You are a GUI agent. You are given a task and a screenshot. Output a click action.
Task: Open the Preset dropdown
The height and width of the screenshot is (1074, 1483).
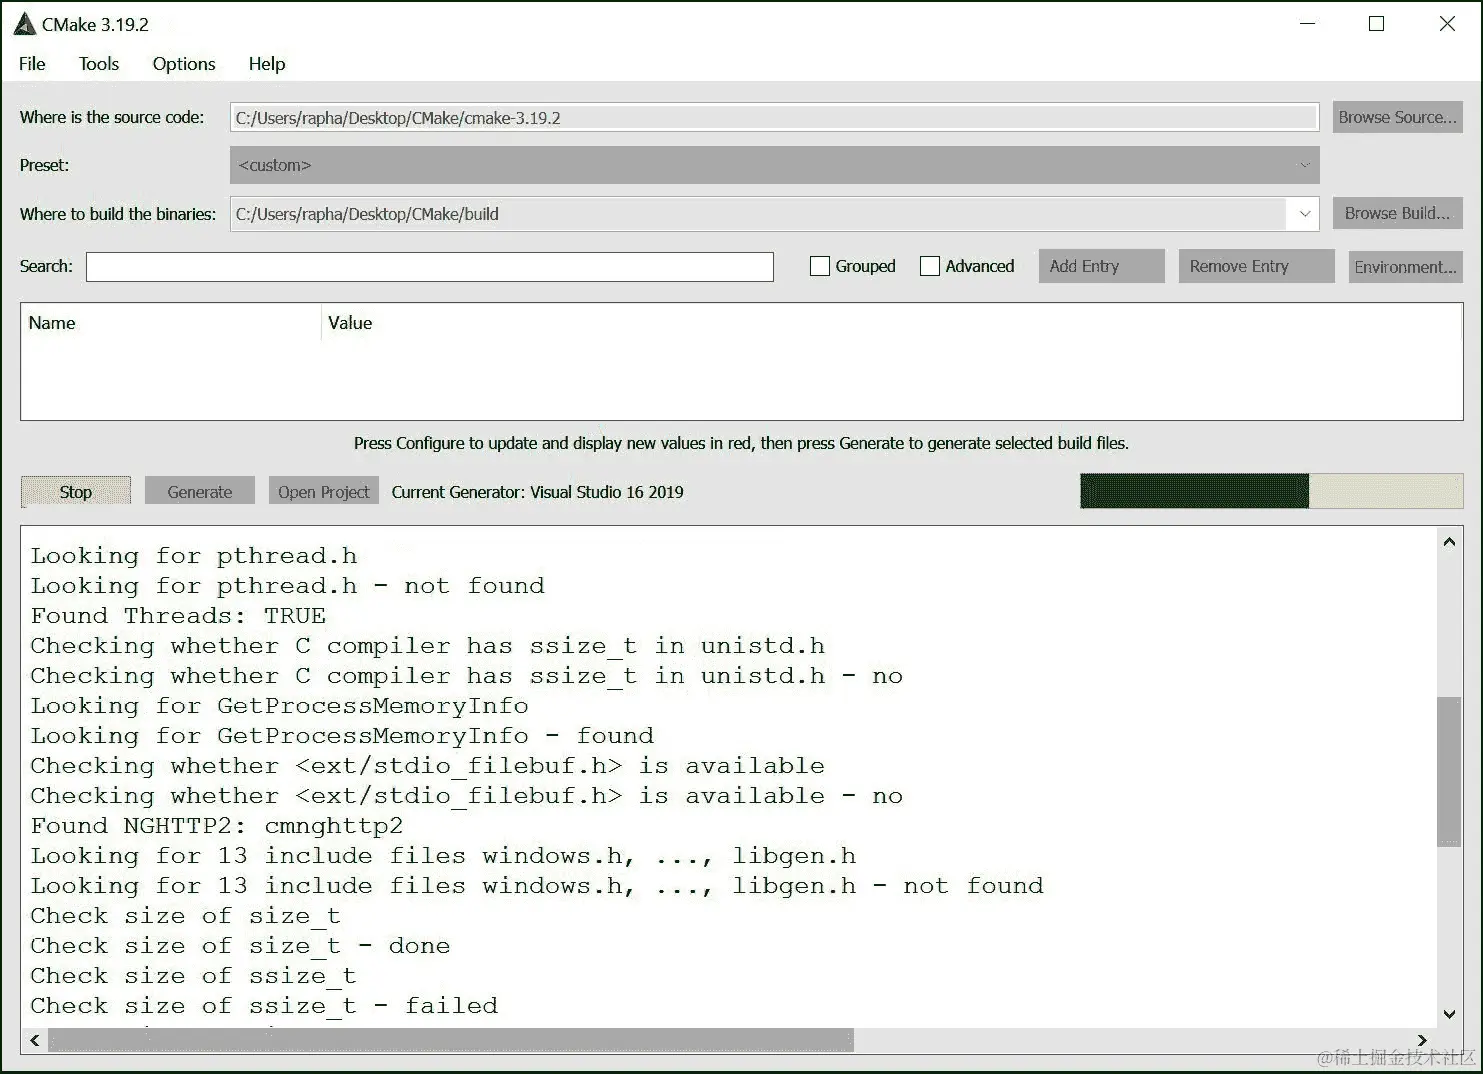click(x=1304, y=164)
